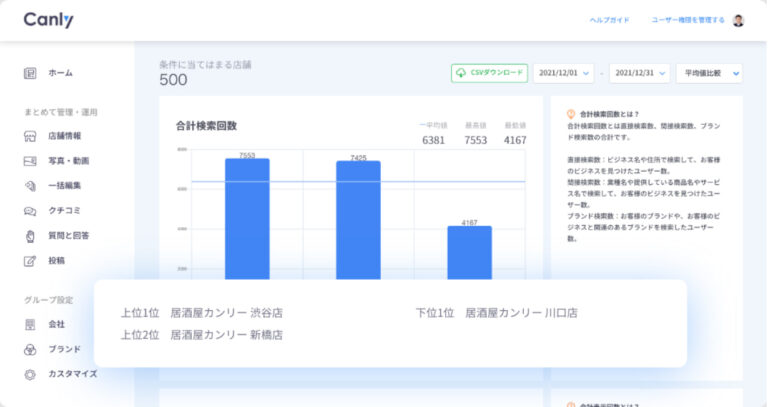Viewport: 768px width, 407px height.
Task: Click the 質問と回答 Q&A icon
Action: point(30,236)
